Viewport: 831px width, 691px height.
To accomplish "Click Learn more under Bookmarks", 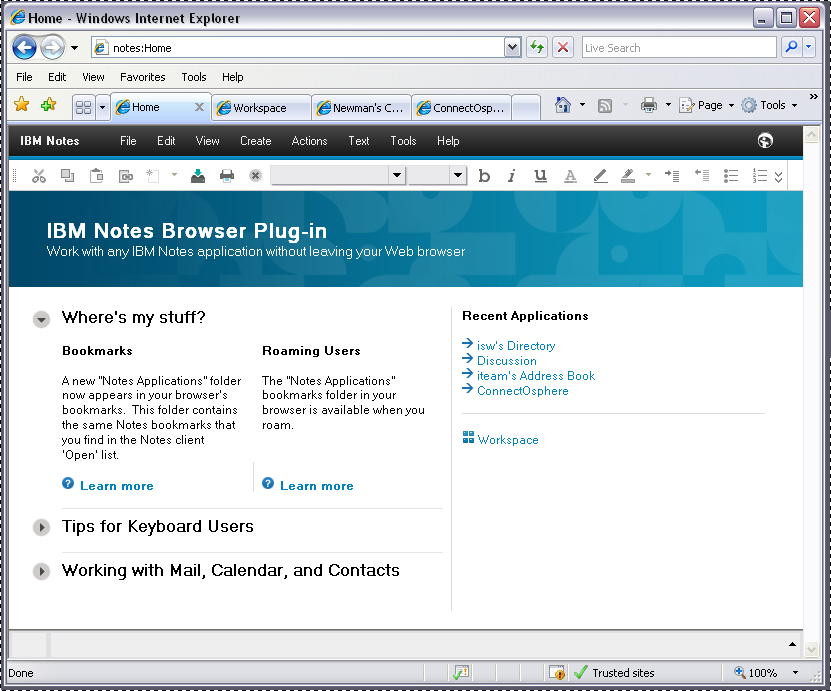I will pyautogui.click(x=116, y=486).
